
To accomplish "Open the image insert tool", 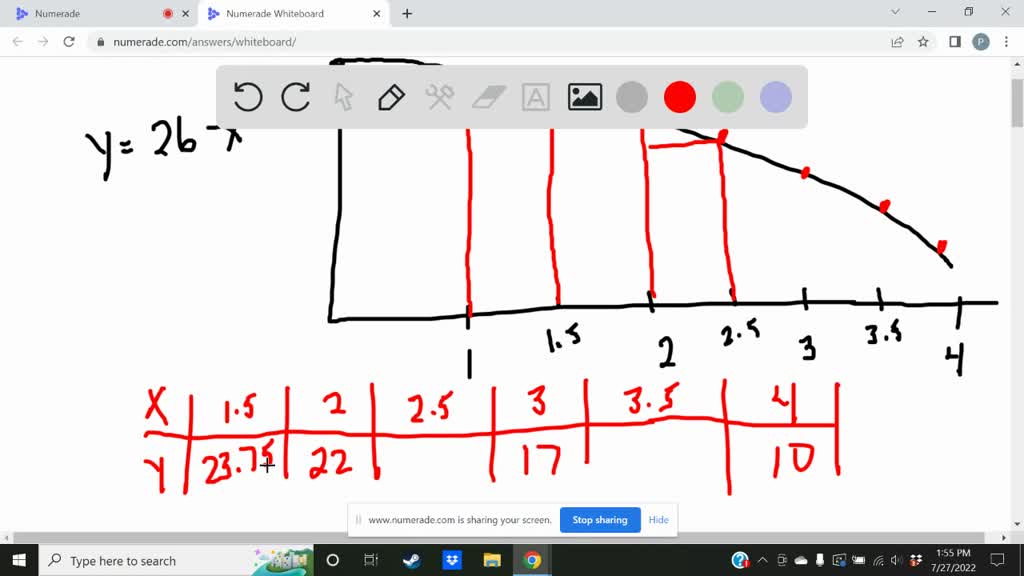I will tap(584, 96).
